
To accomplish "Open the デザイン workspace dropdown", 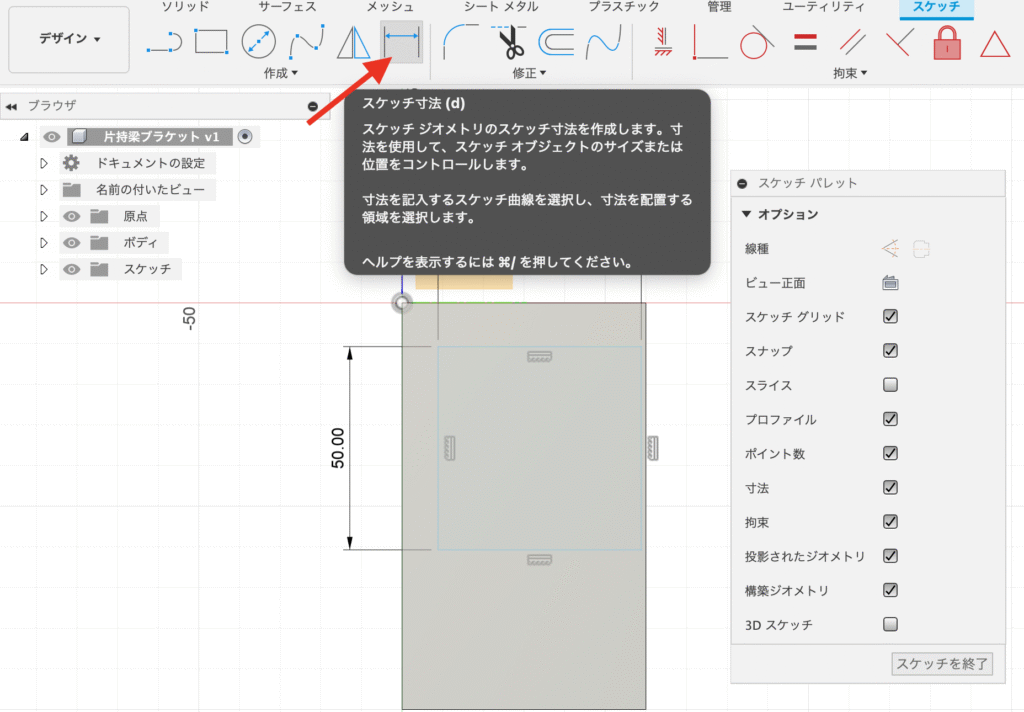I will coord(69,39).
